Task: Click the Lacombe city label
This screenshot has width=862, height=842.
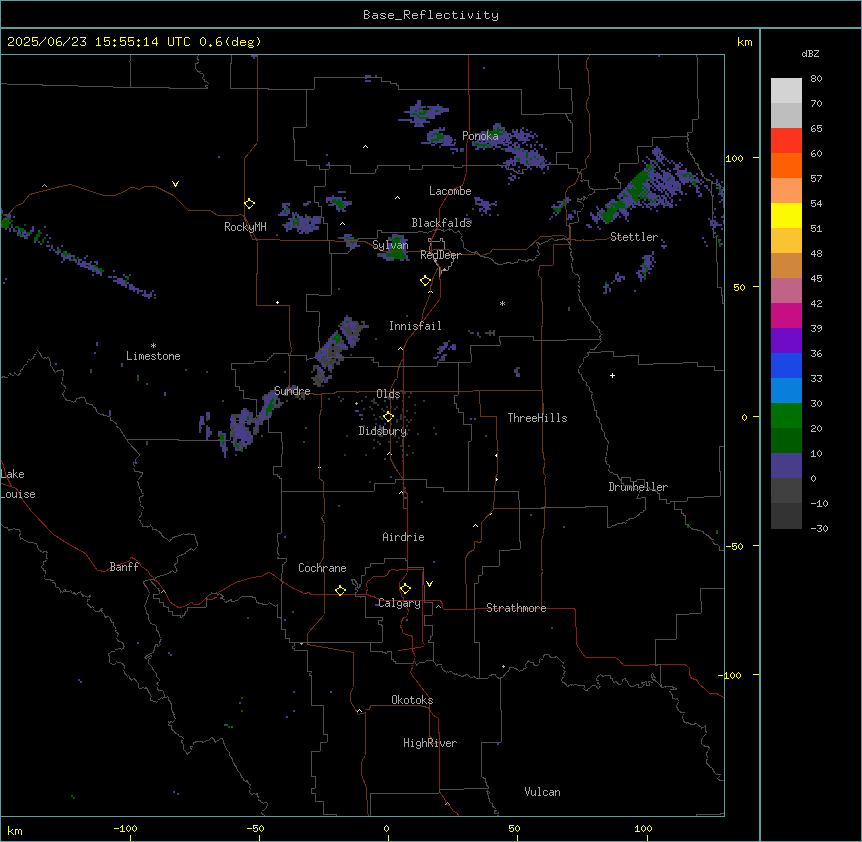Action: (450, 191)
